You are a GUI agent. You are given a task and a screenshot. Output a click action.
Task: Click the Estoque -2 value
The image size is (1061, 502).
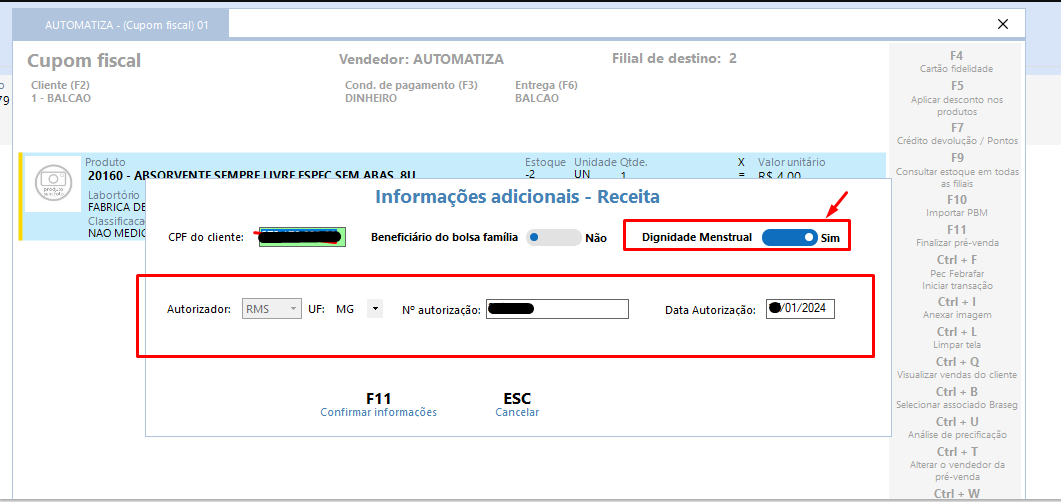pyautogui.click(x=530, y=175)
